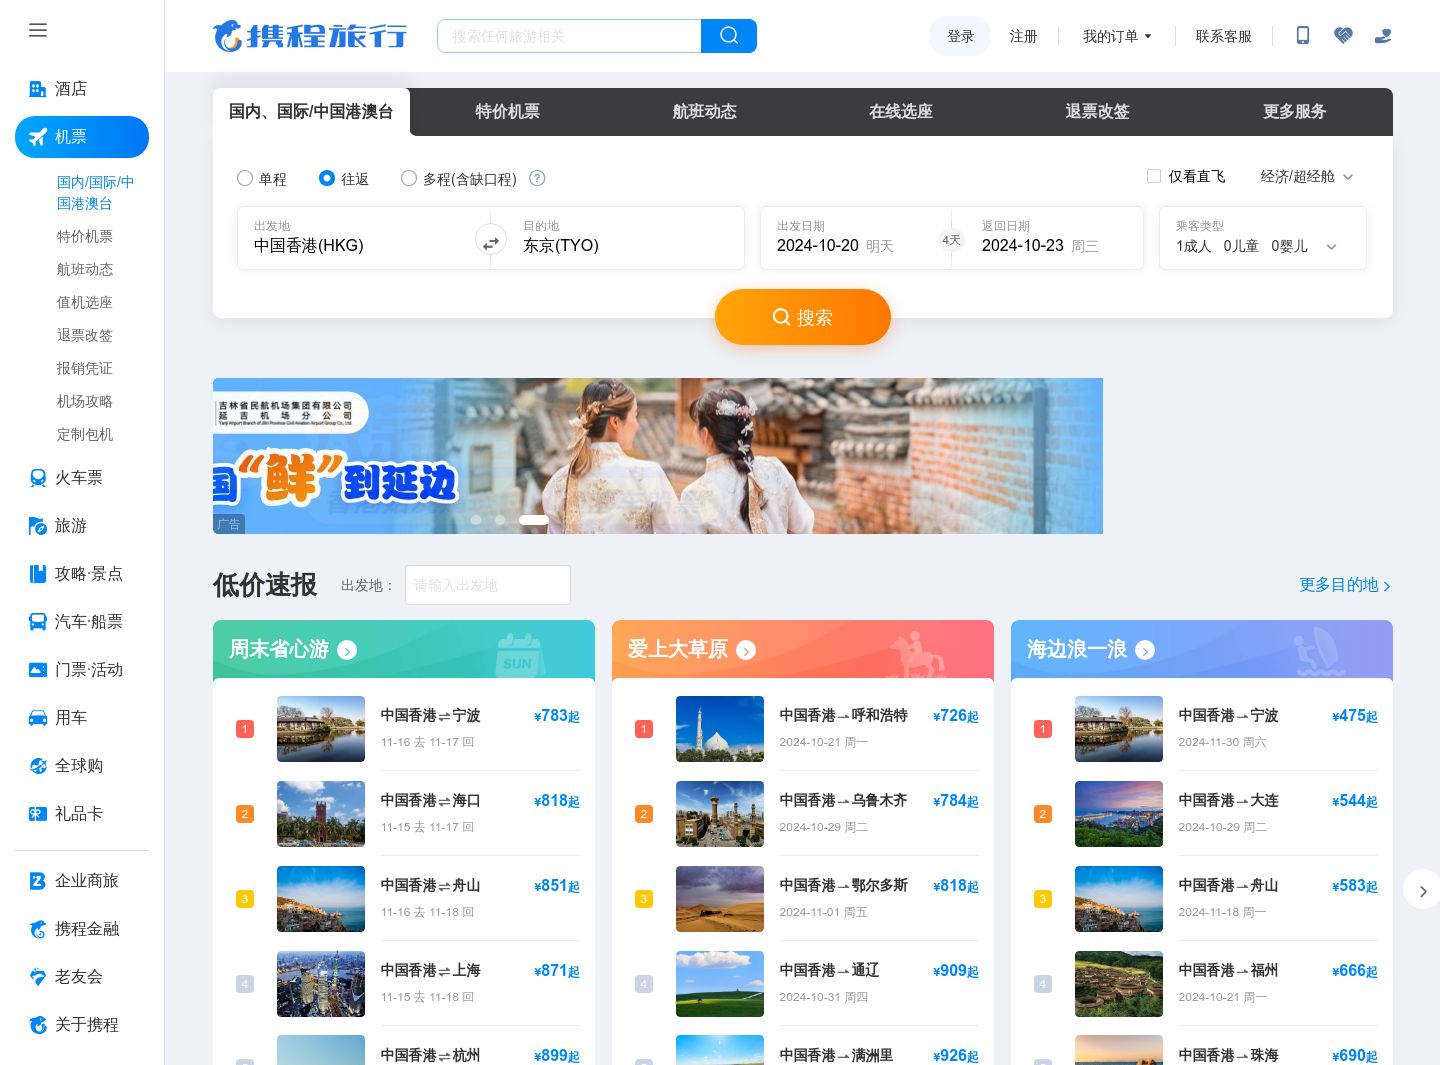Open 报销凭证 in the sidebar submenu
Viewport: 1440px width, 1065px height.
(x=85, y=368)
